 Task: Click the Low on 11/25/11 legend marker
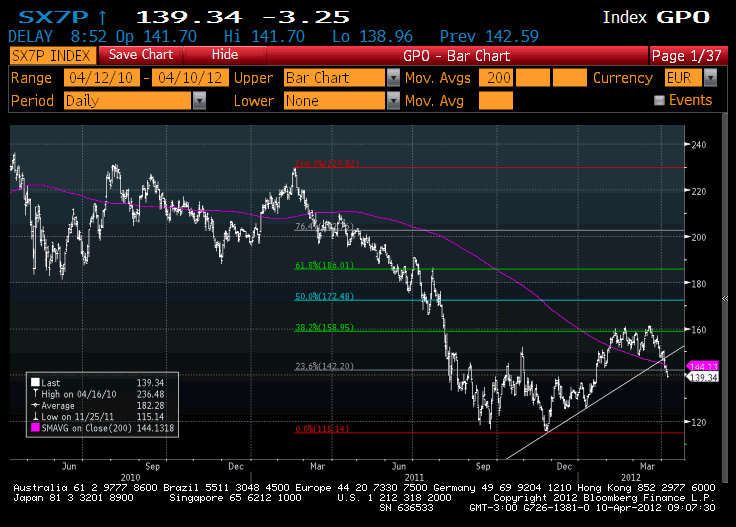[35, 416]
